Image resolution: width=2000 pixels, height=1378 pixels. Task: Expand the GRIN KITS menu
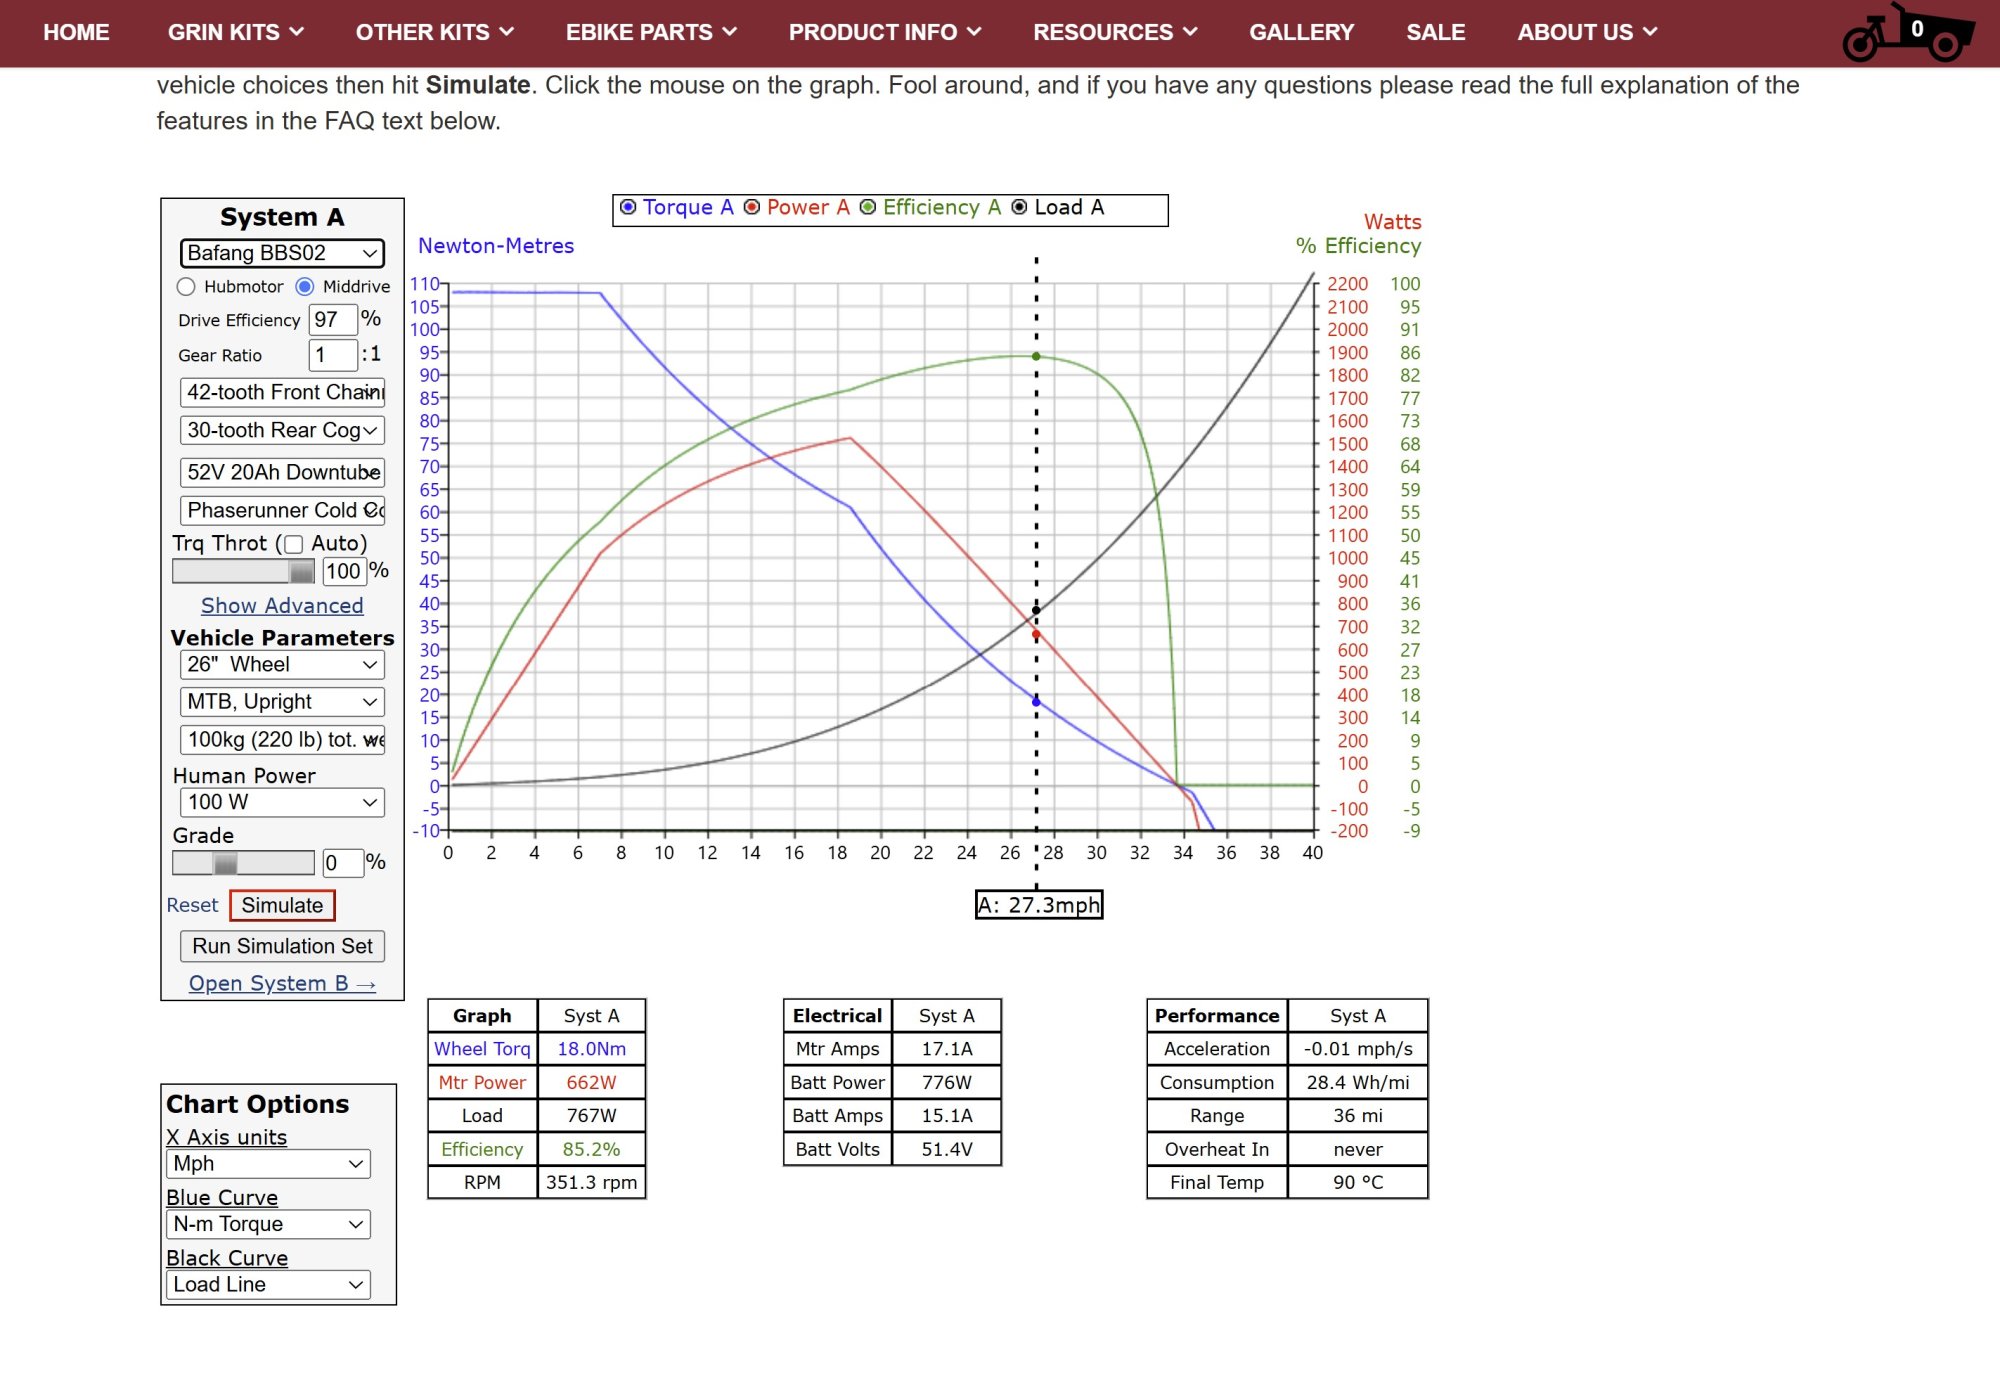(x=236, y=32)
